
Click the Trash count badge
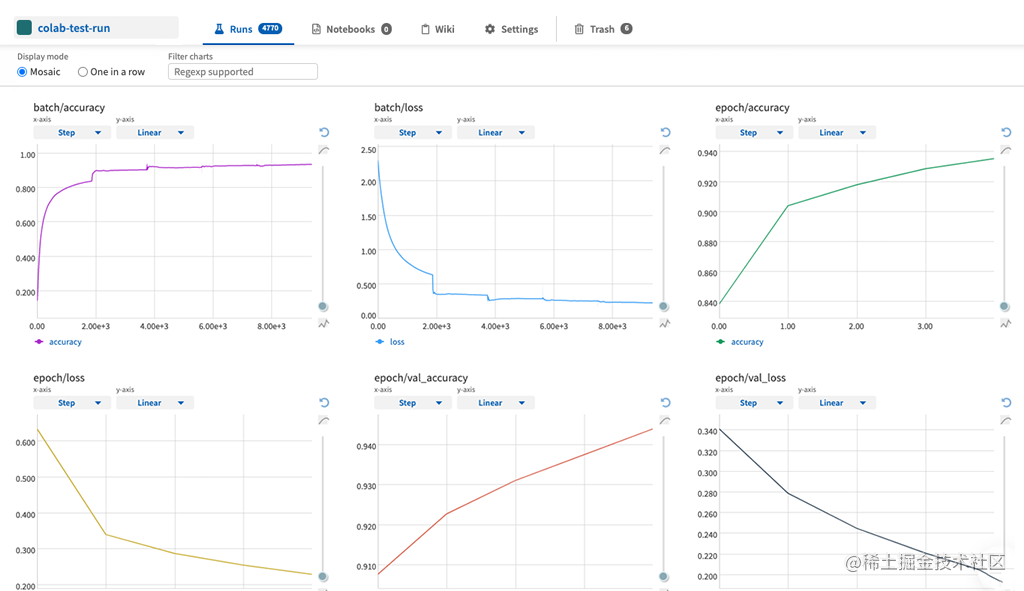(626, 28)
